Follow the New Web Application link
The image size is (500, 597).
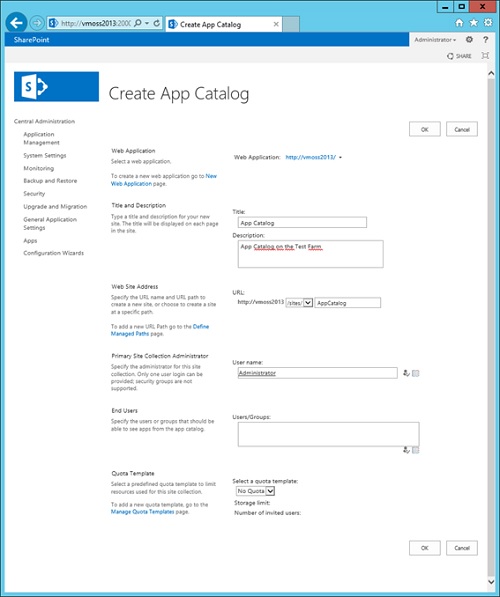(x=164, y=180)
